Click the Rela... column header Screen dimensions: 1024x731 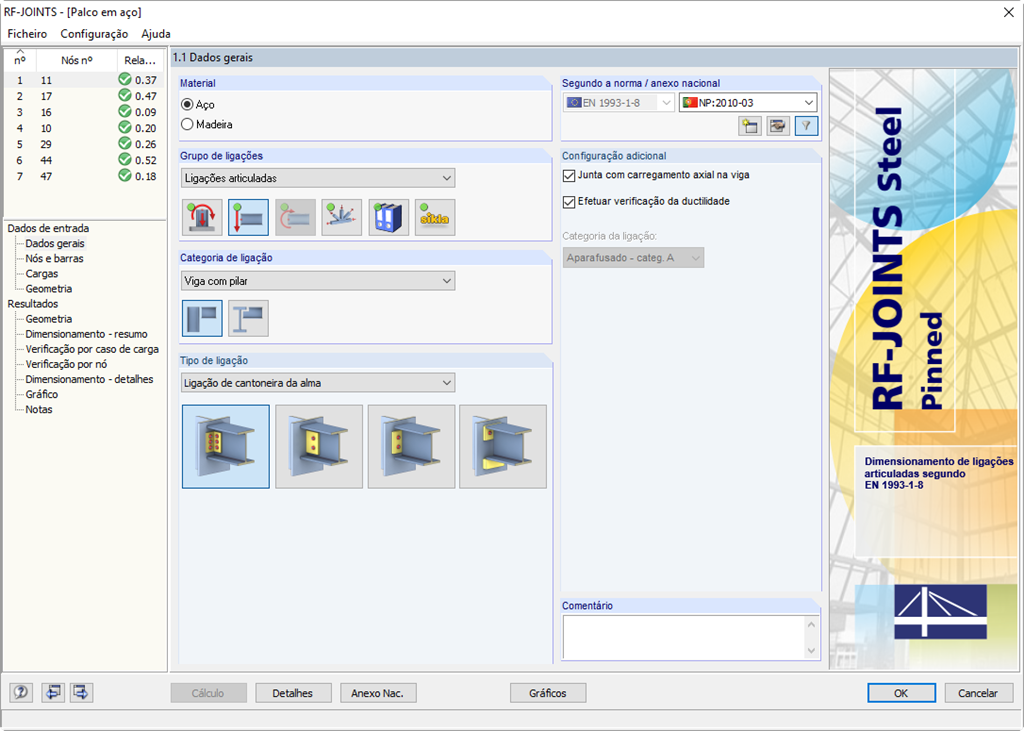[x=140, y=60]
